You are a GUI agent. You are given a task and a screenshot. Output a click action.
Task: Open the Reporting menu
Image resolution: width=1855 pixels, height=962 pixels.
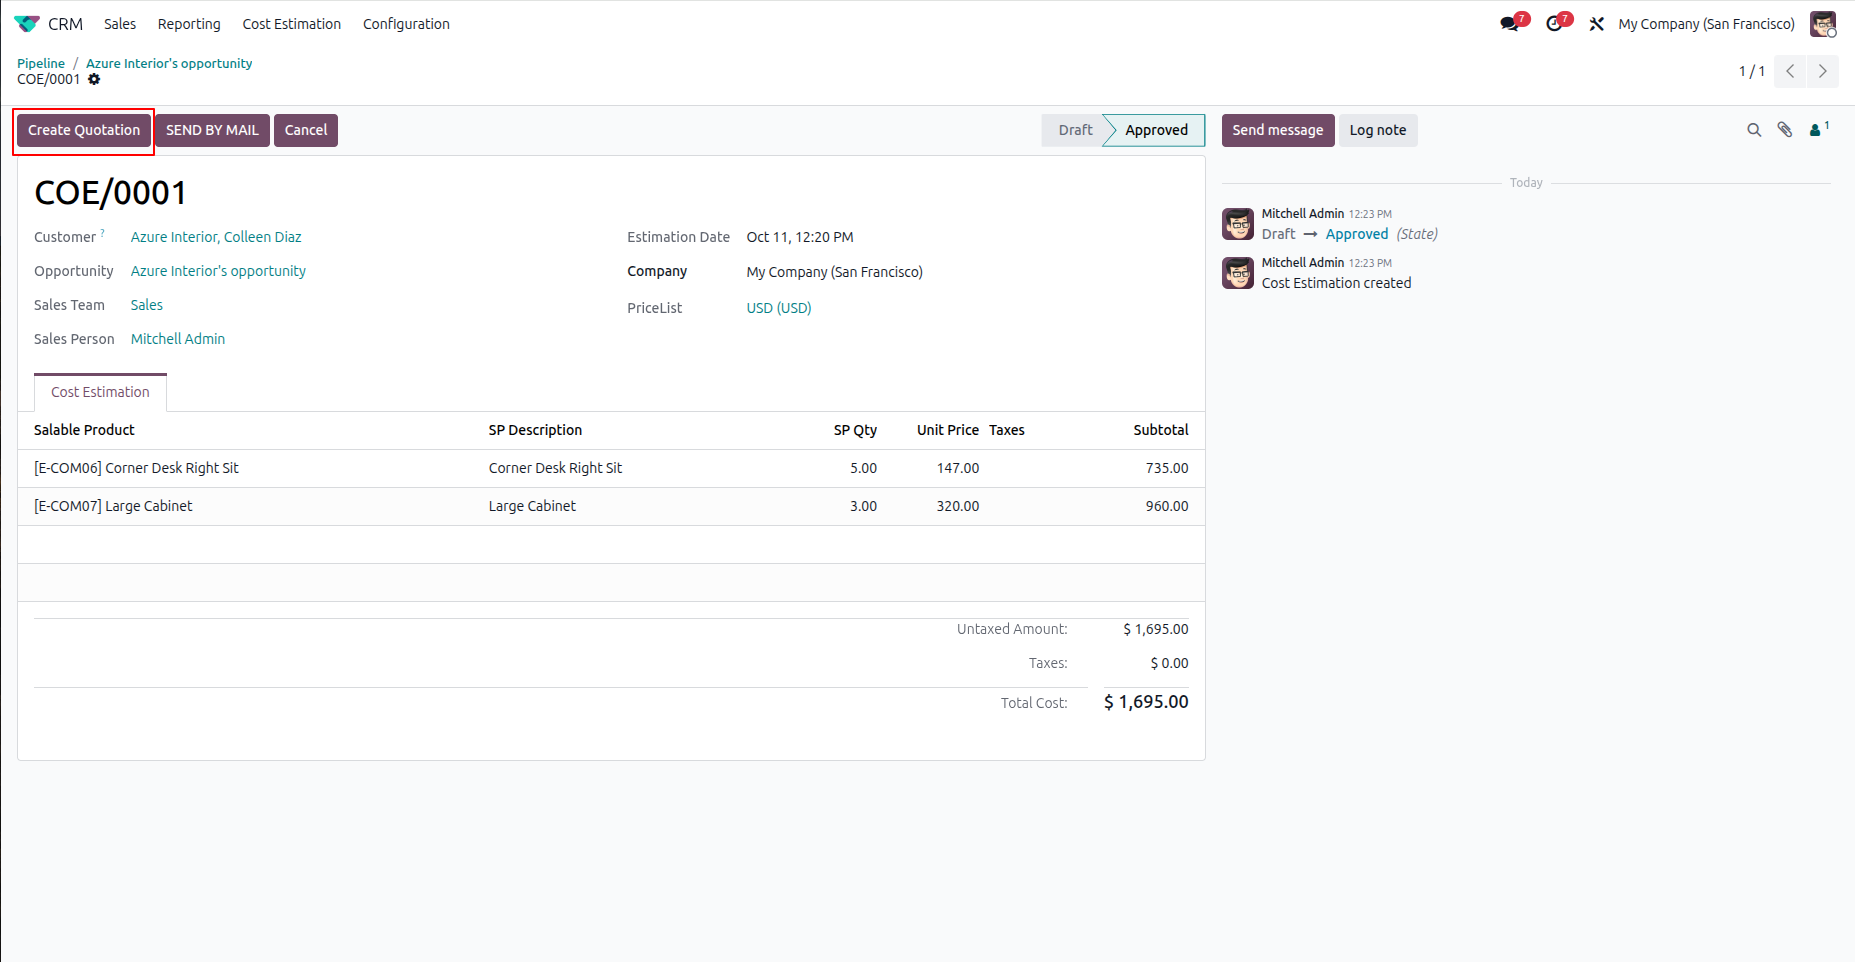(x=189, y=24)
